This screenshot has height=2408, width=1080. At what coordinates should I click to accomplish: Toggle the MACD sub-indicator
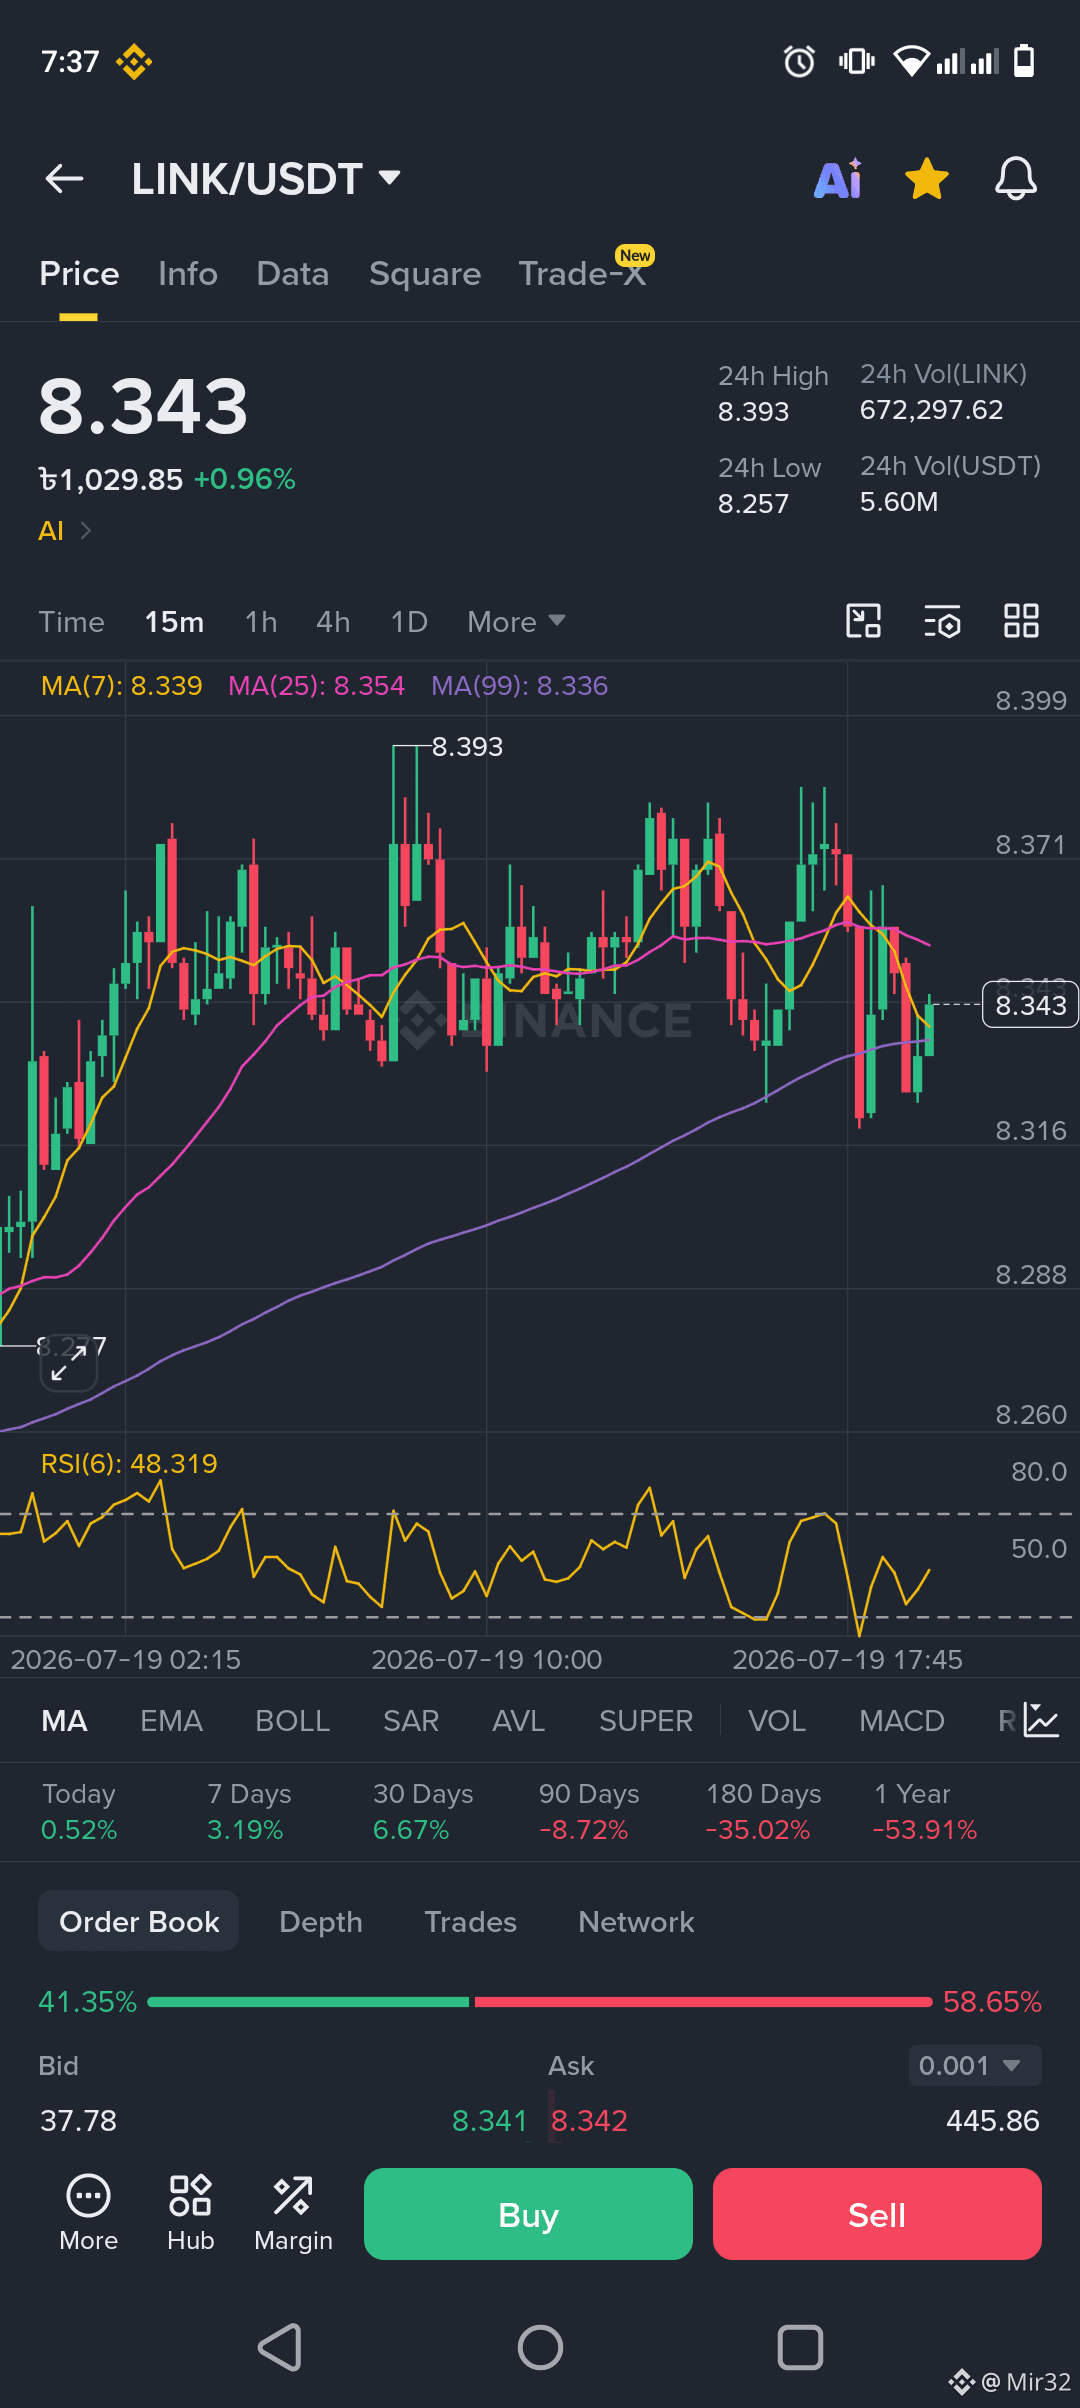[902, 1721]
